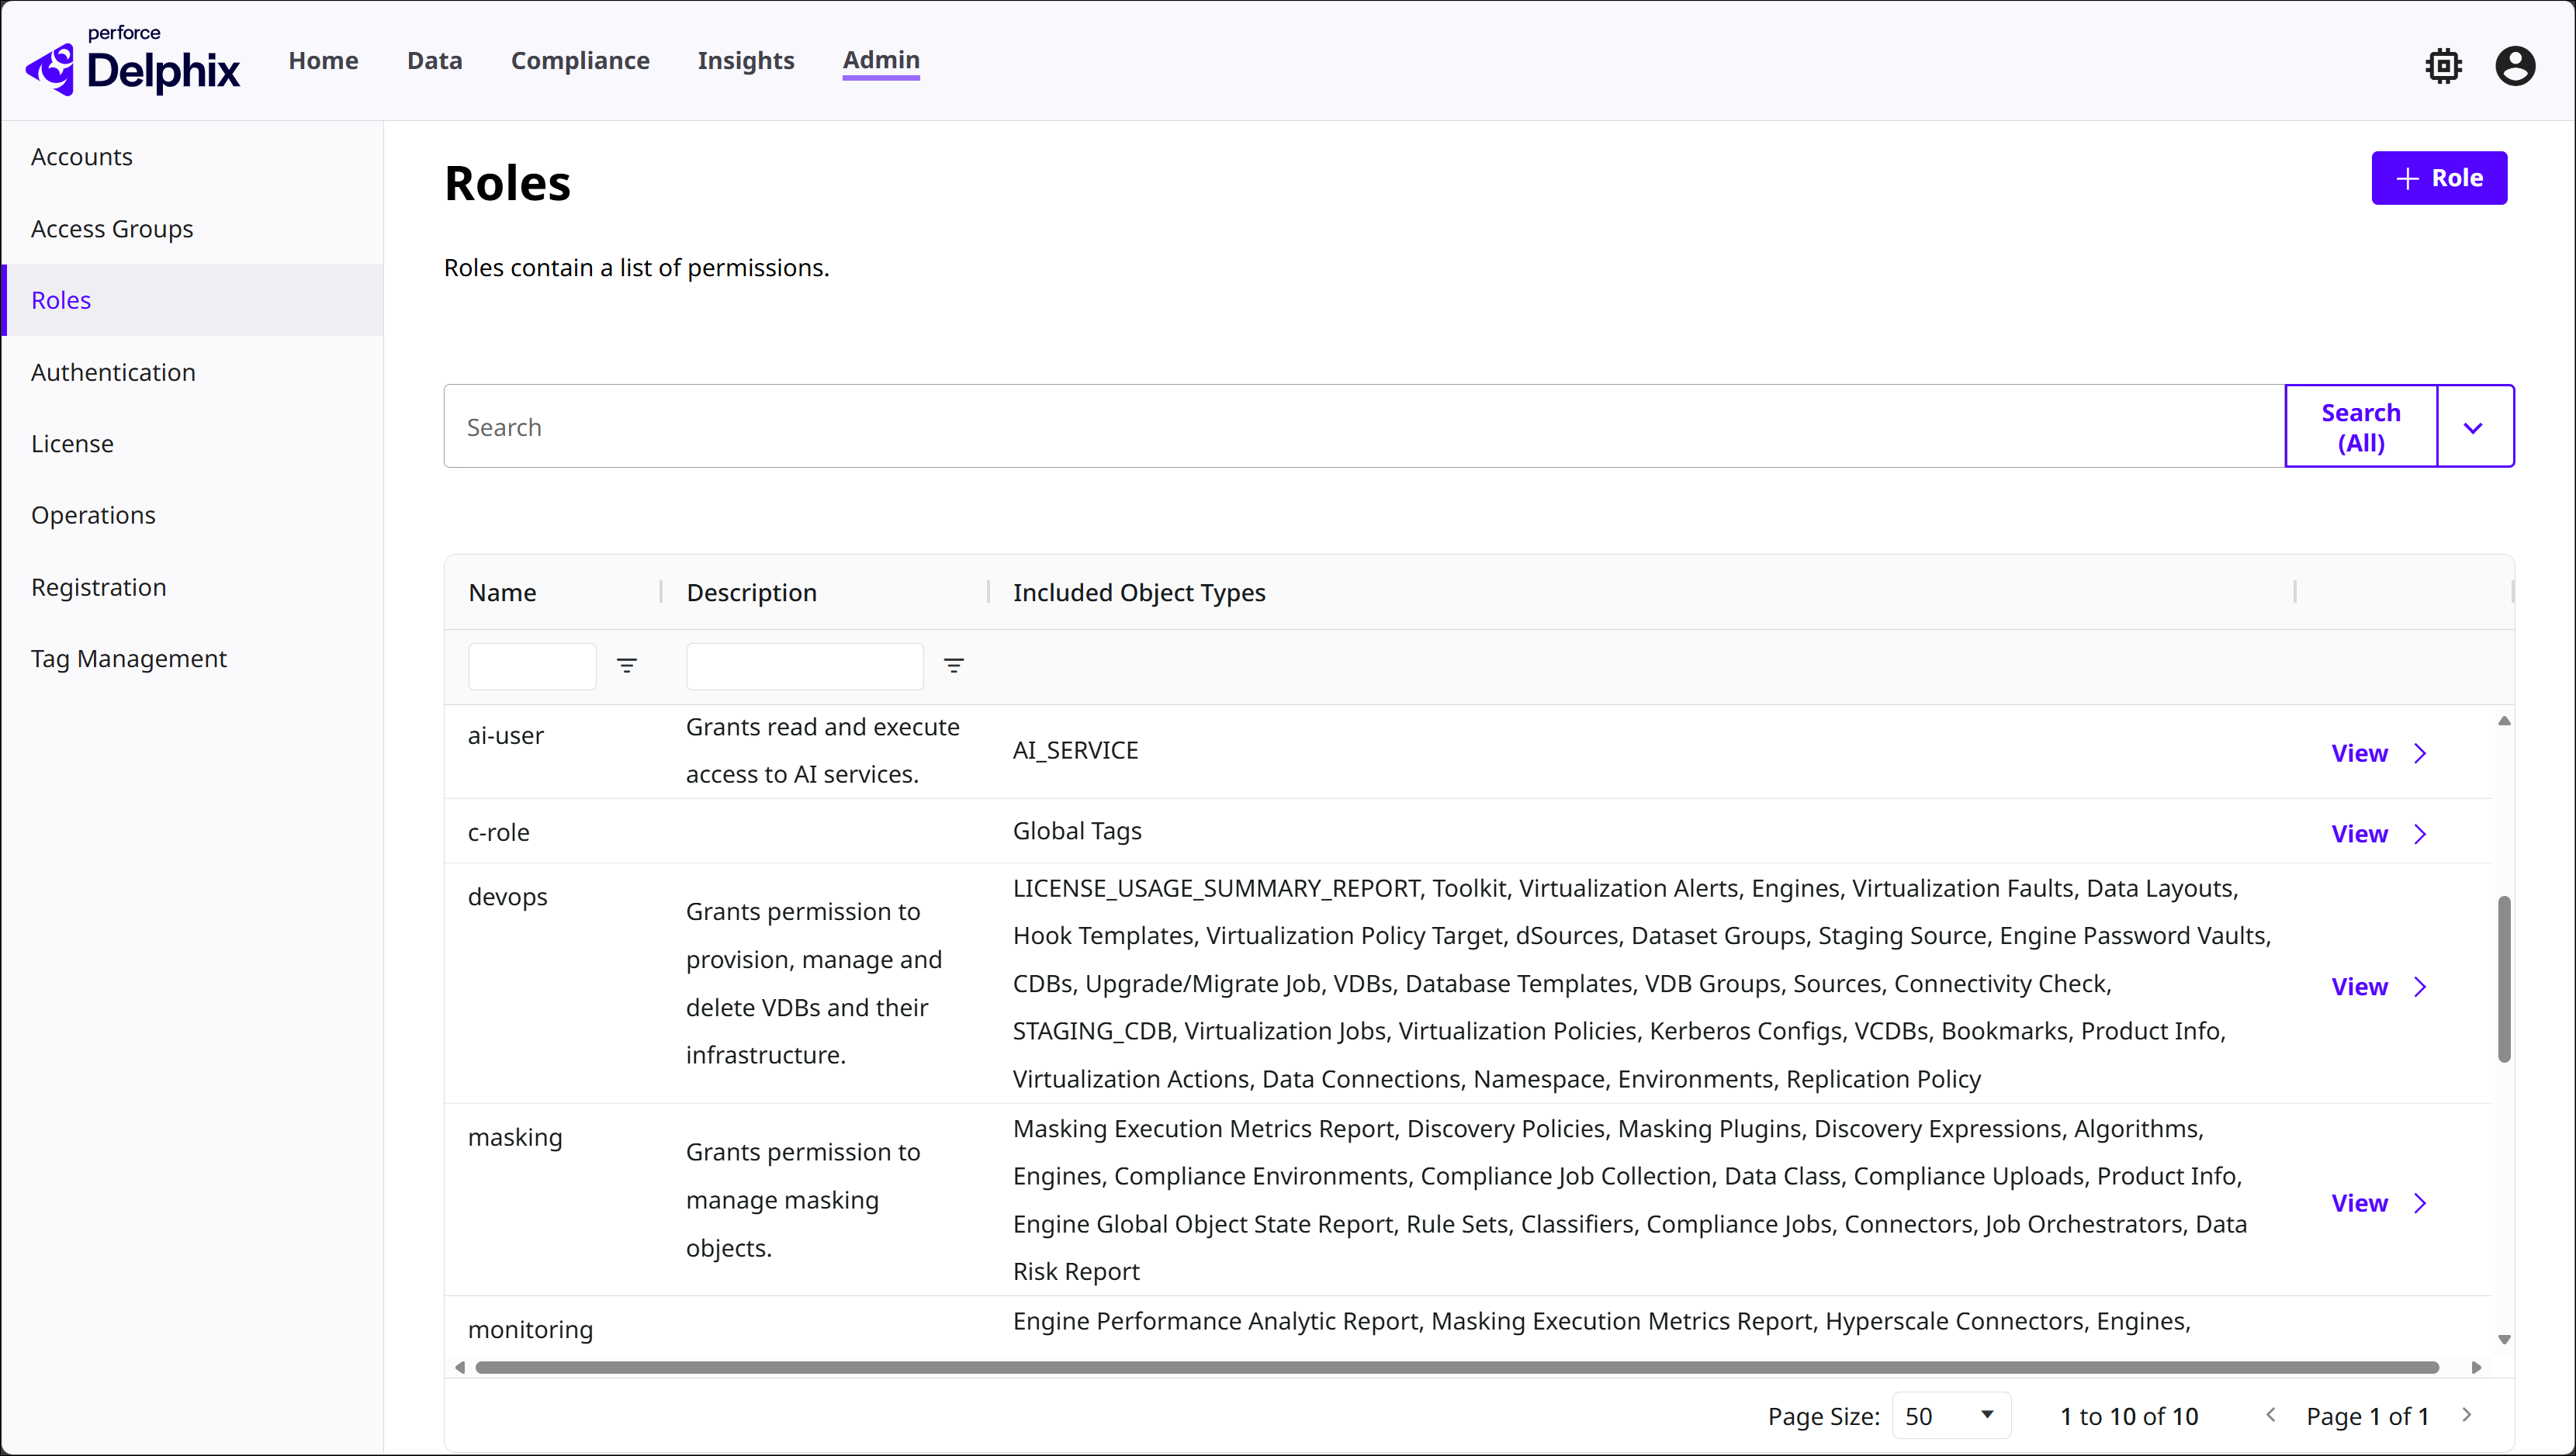The image size is (2576, 1456).
Task: Click next page arrow in pagination
Action: click(2467, 1415)
